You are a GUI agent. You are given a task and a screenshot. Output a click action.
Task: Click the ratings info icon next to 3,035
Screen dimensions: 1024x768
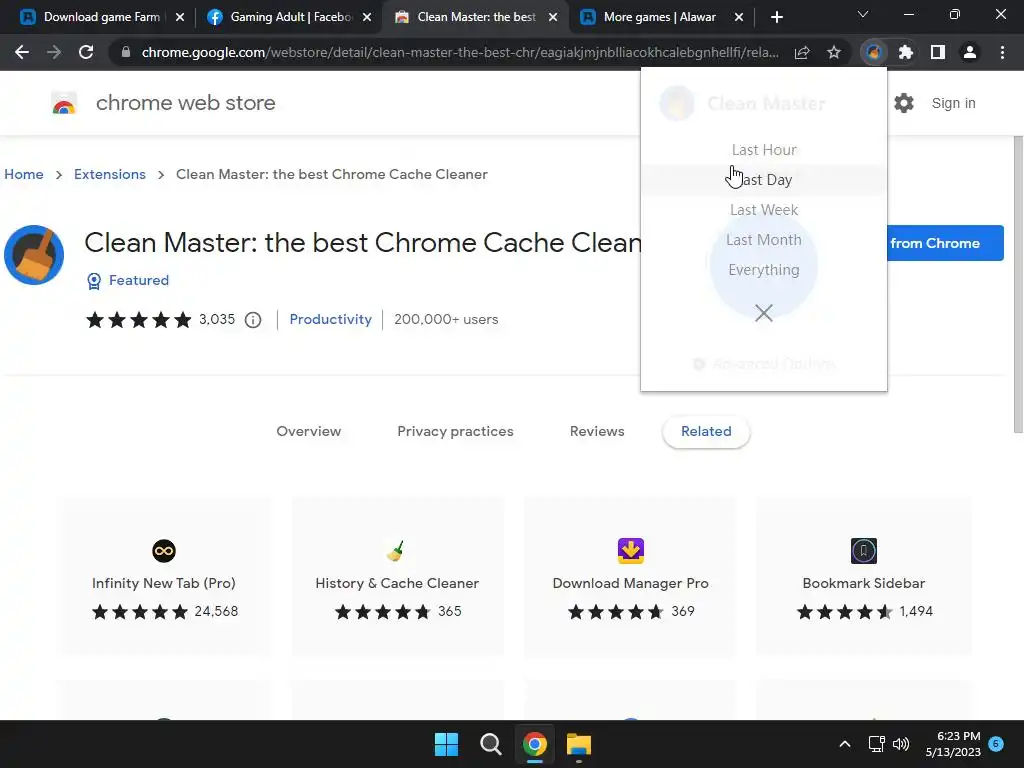(x=253, y=319)
